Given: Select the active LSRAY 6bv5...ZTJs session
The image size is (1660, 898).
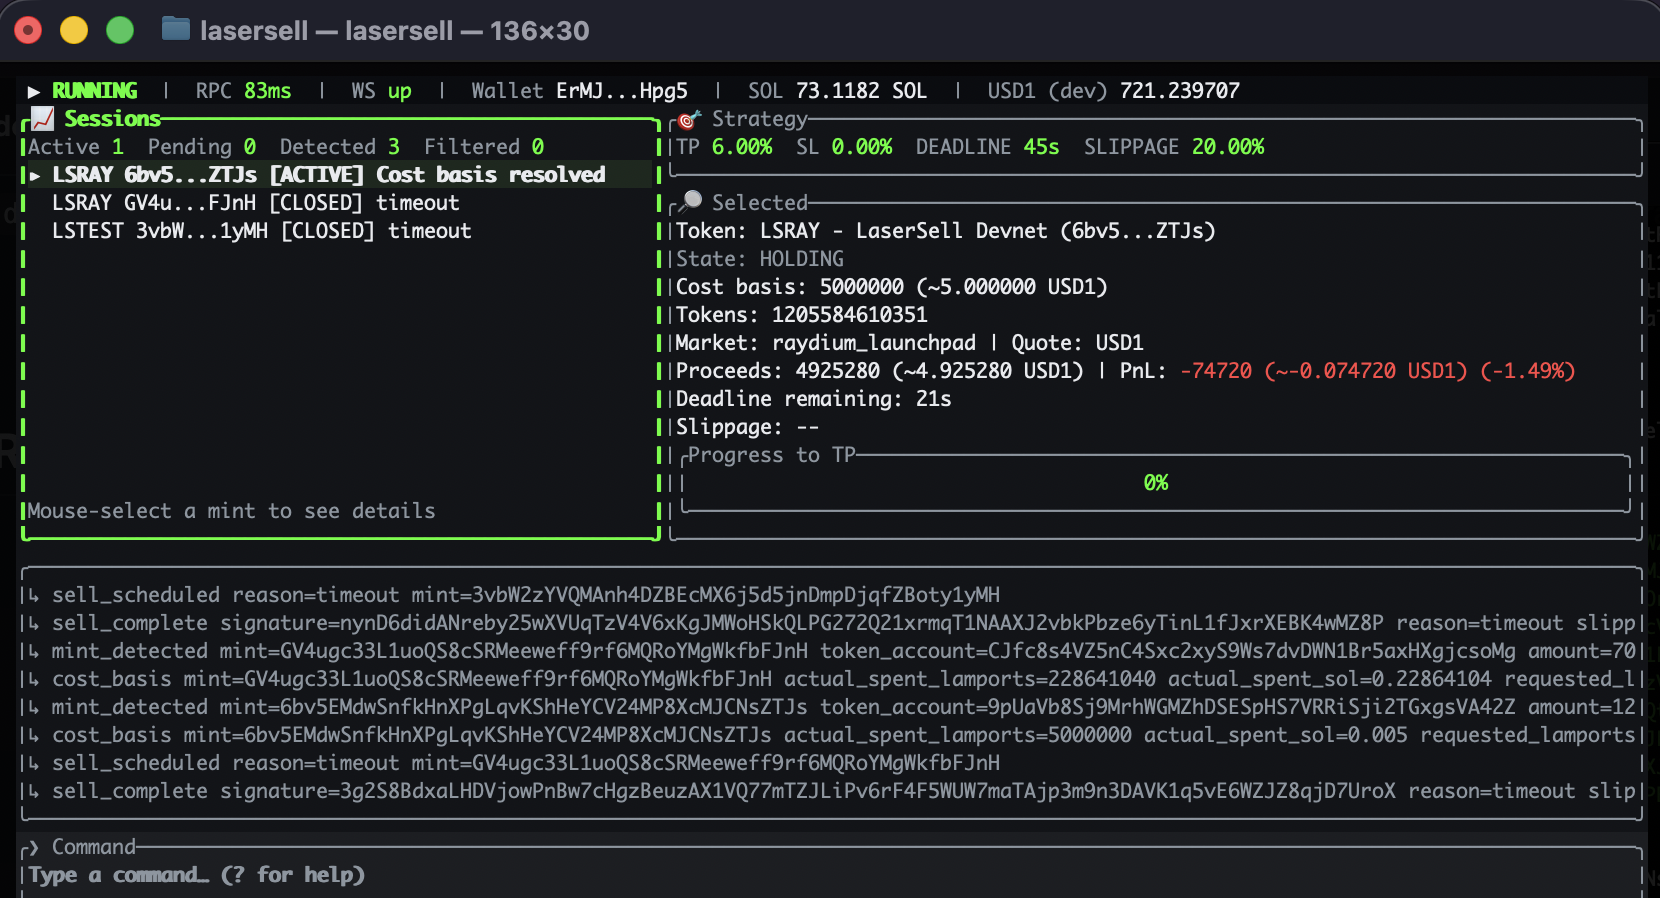Looking at the screenshot, I should [340, 174].
